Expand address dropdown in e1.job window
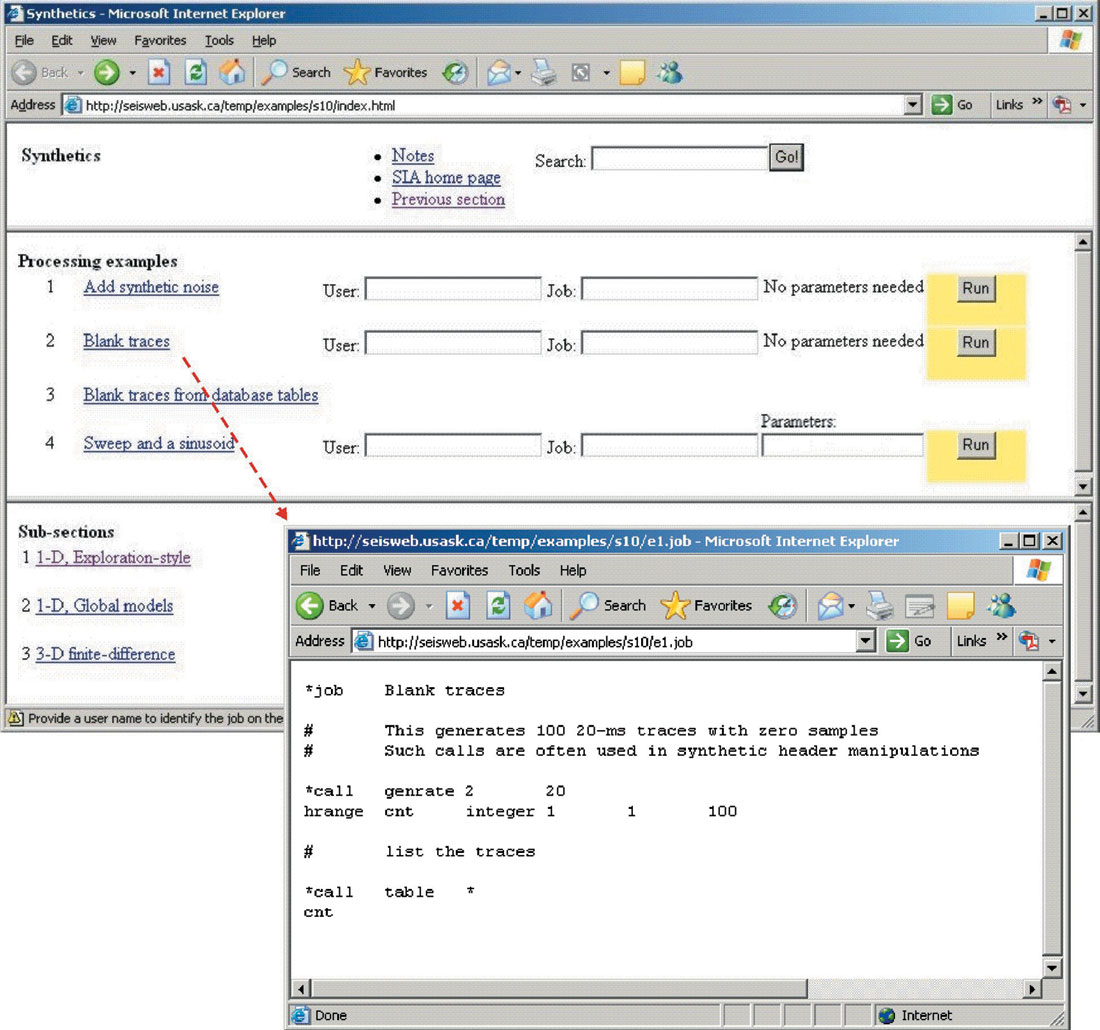The width and height of the screenshot is (1100, 1030). (866, 641)
